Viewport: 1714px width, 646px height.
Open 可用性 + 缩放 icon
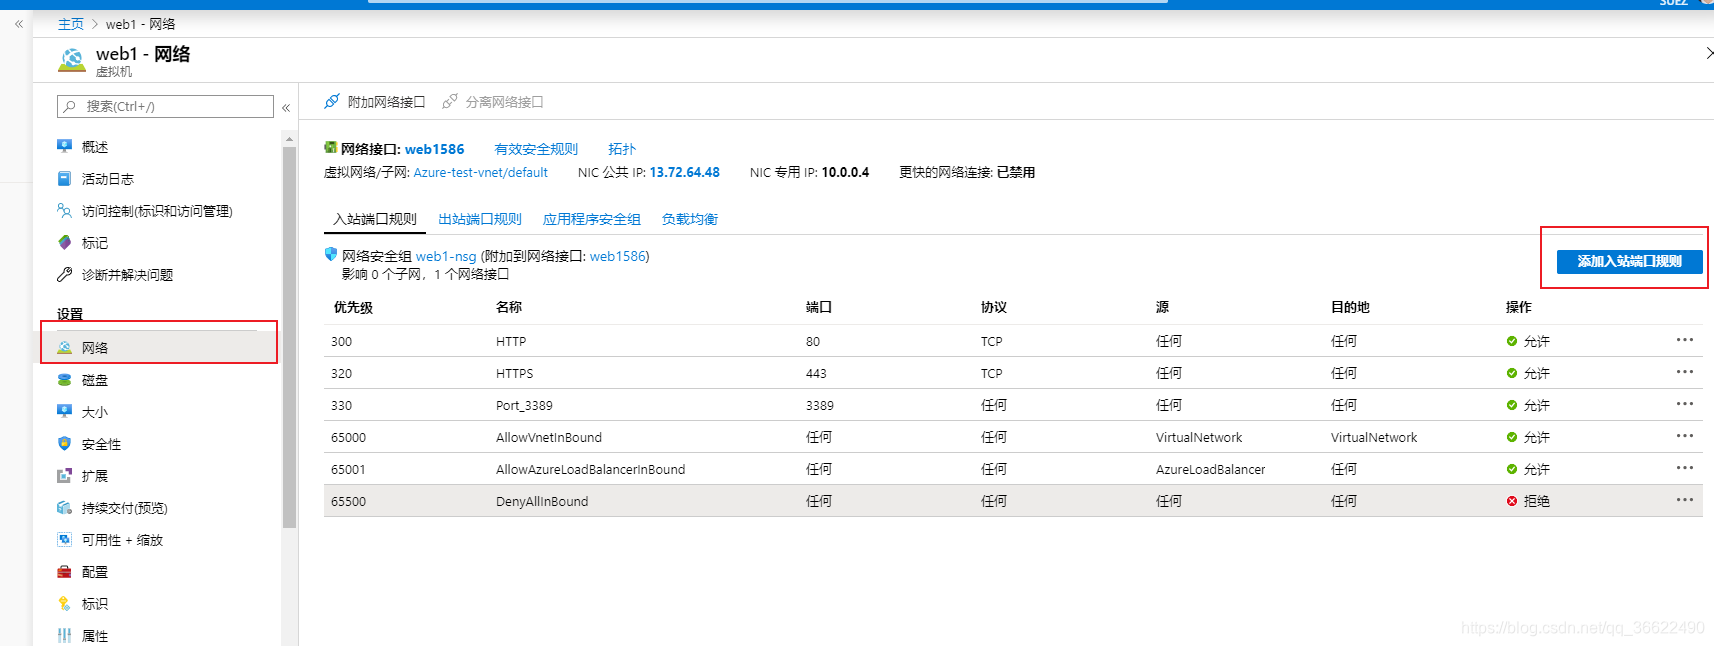65,539
